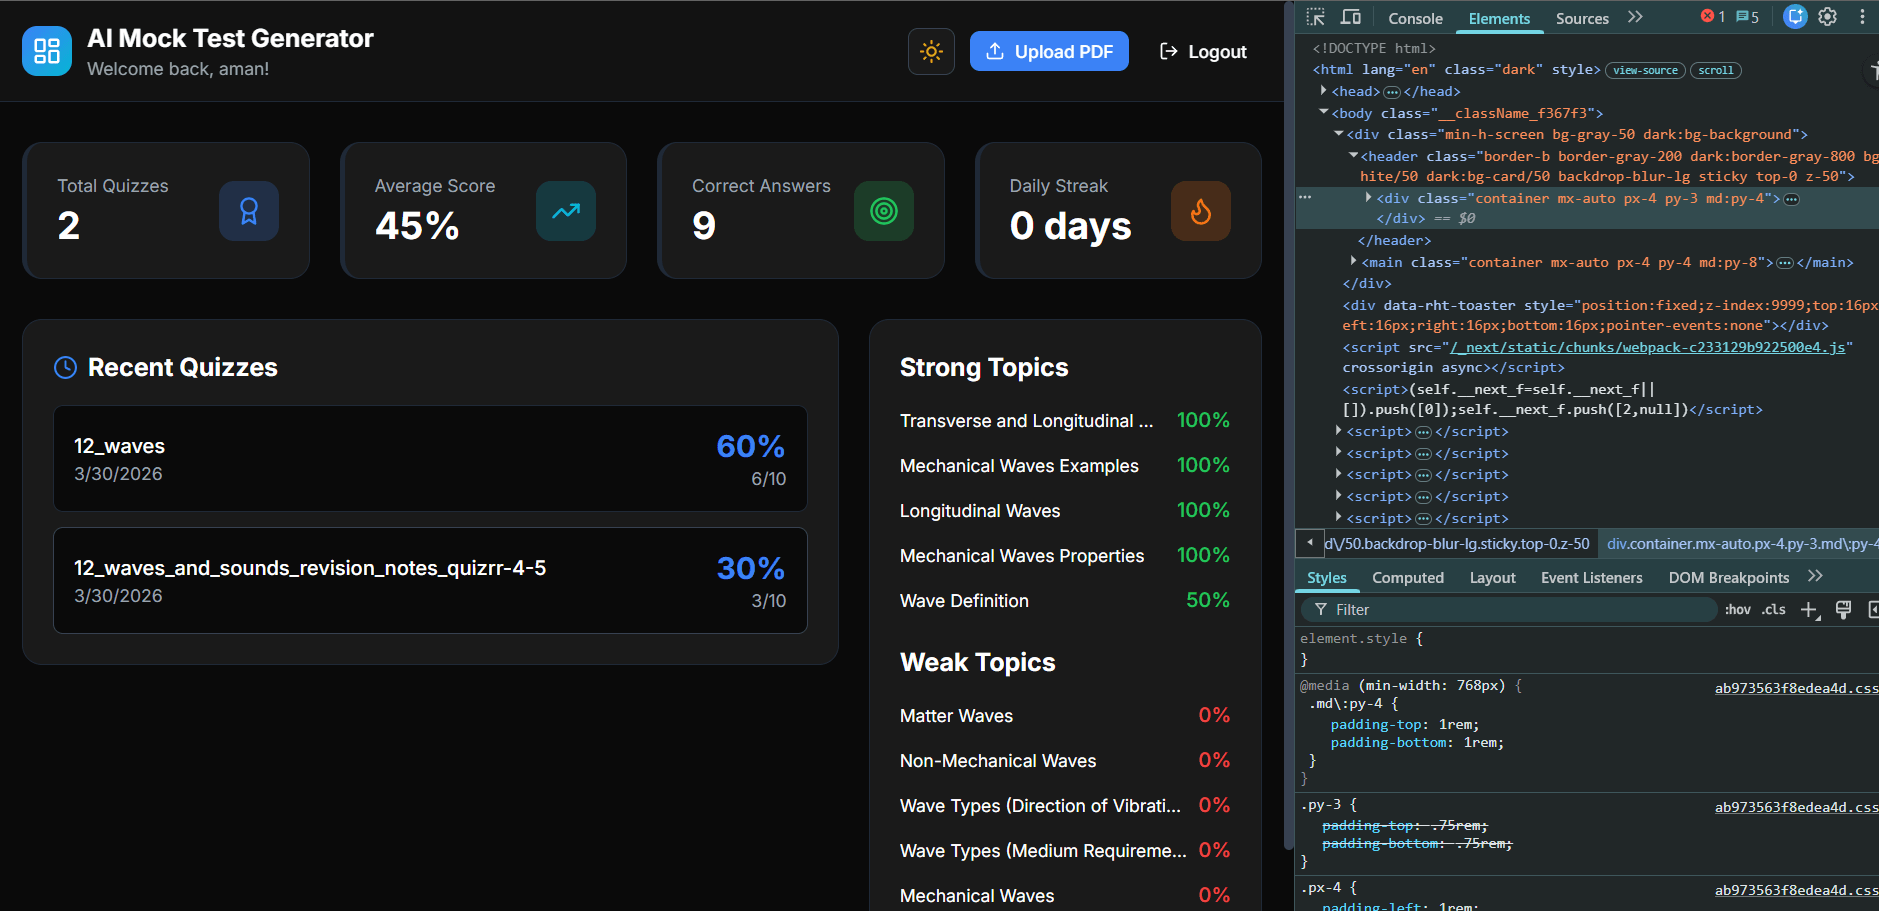
Task: Collapse the body element node
Action: 1324,113
